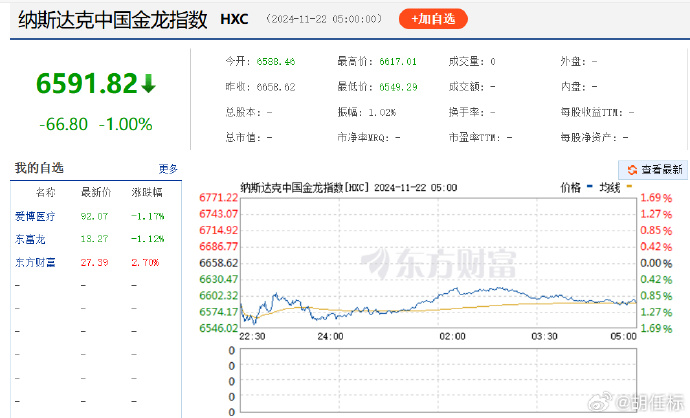Click the HXC ticker code in the header
The width and height of the screenshot is (690, 418).
tap(234, 19)
